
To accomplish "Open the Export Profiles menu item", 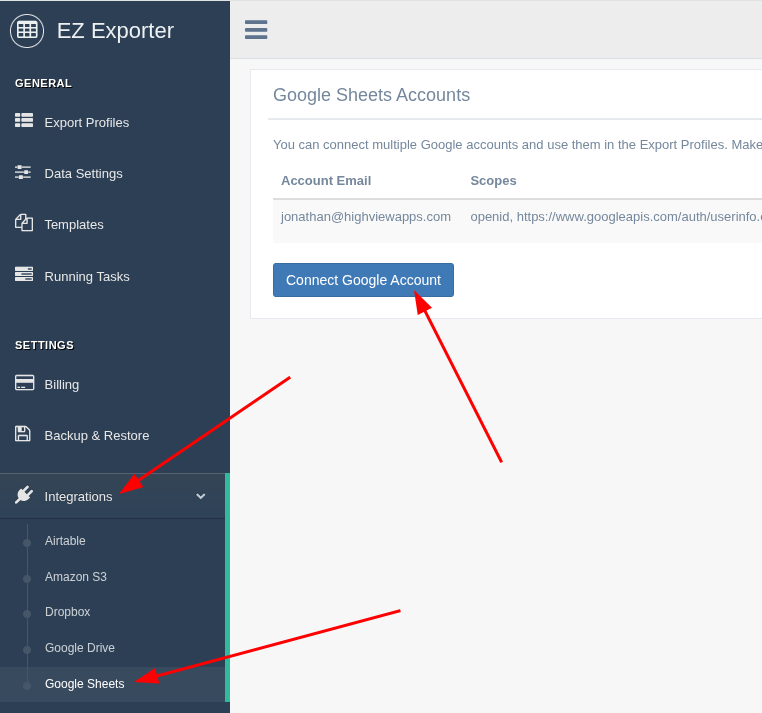I will tap(86, 122).
